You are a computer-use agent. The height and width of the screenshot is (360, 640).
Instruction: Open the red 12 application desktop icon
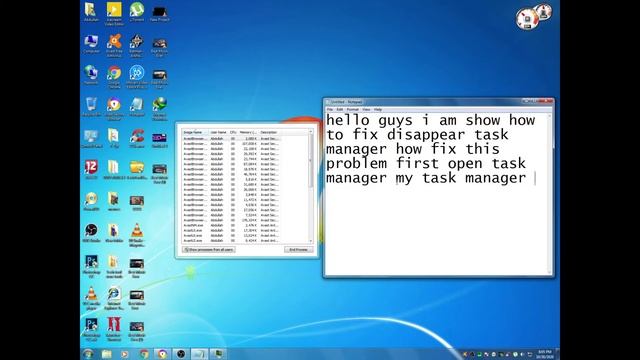(91, 170)
